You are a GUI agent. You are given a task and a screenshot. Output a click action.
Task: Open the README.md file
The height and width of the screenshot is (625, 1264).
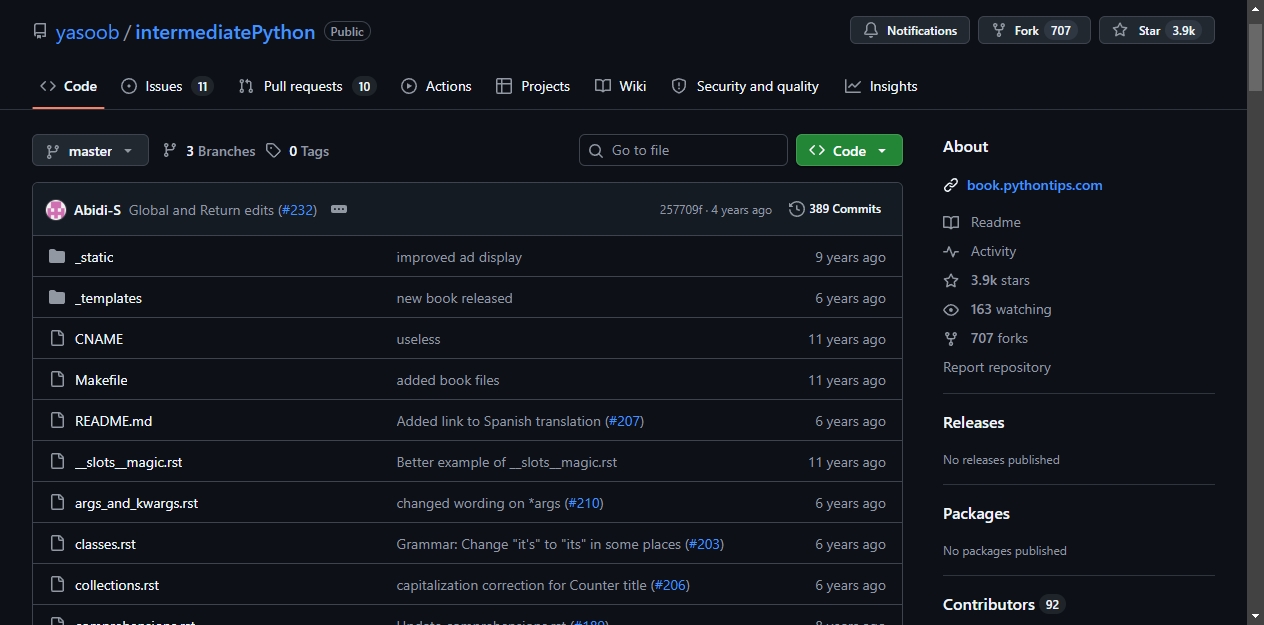(114, 421)
